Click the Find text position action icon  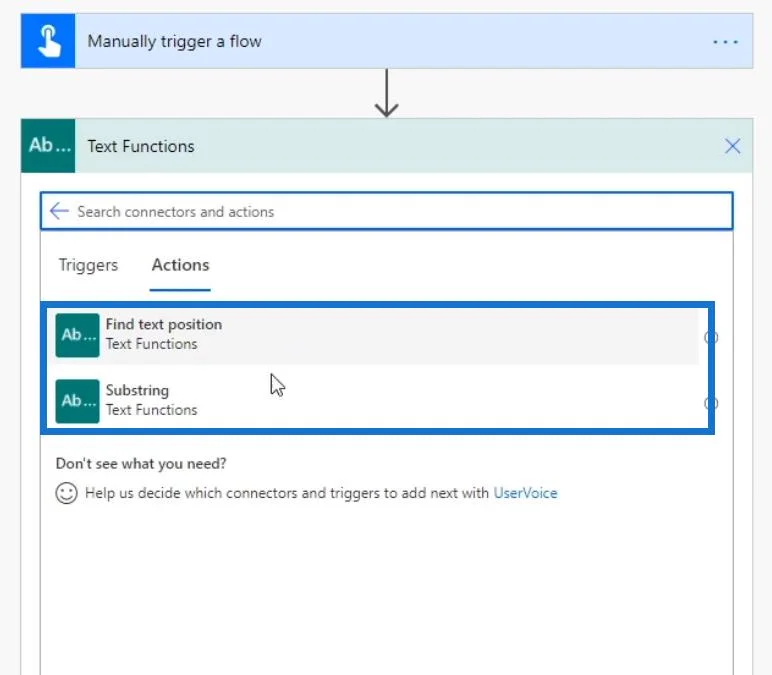(x=77, y=335)
